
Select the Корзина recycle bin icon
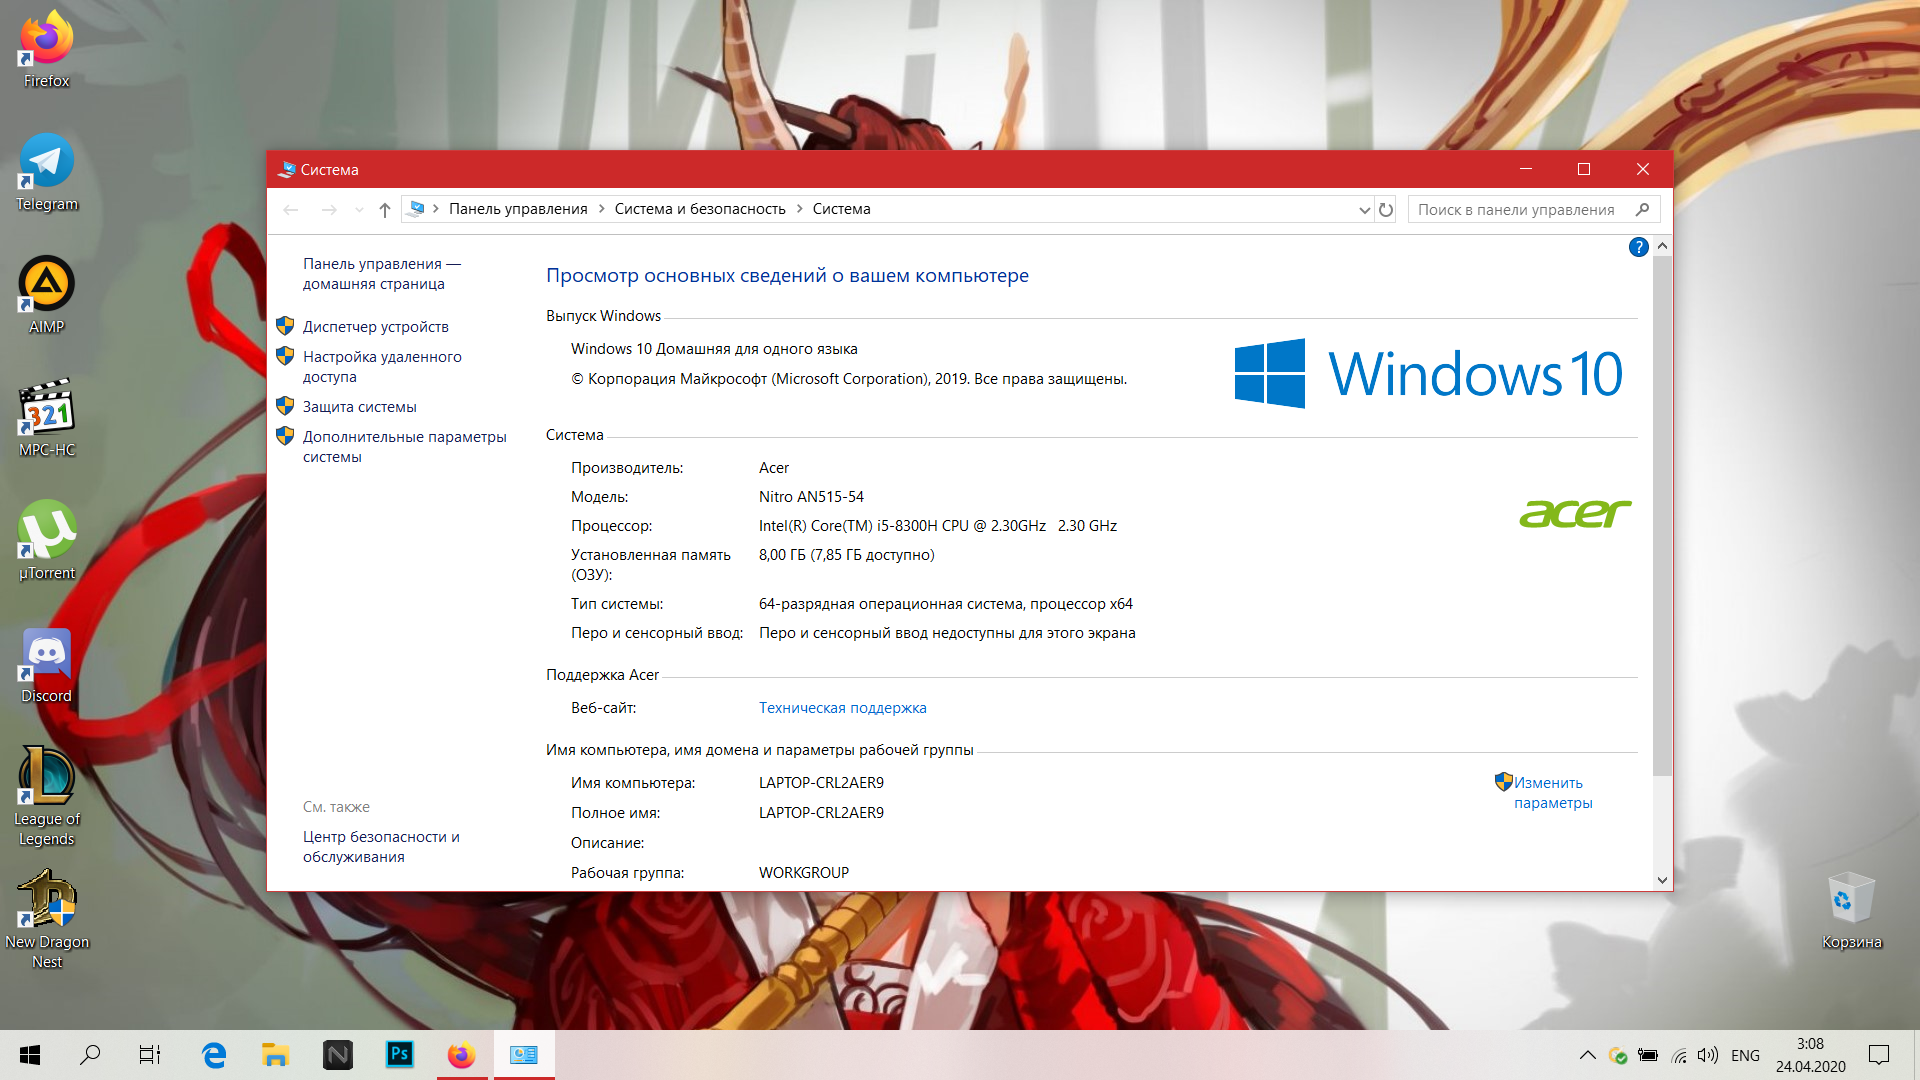1852,910
